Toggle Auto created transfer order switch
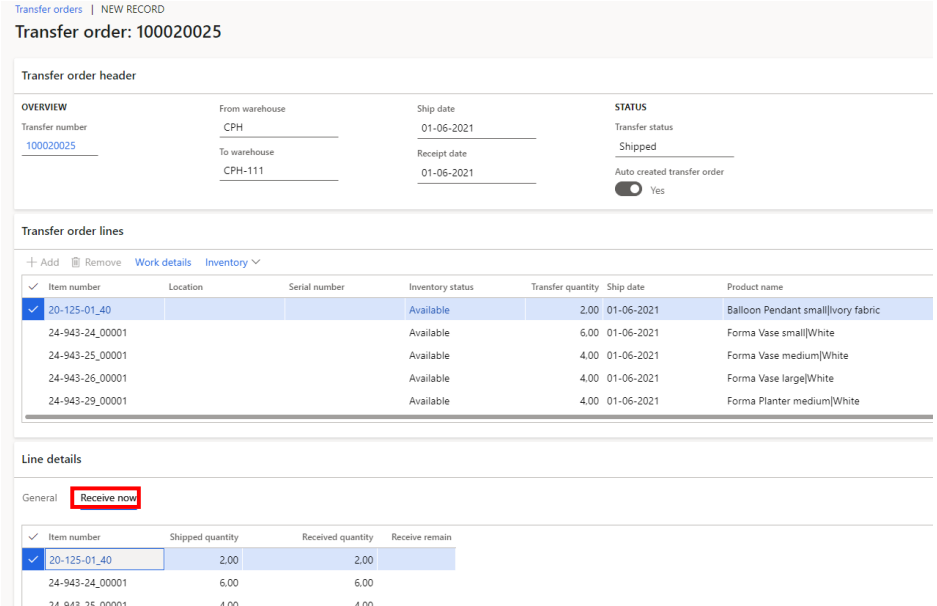 point(628,190)
